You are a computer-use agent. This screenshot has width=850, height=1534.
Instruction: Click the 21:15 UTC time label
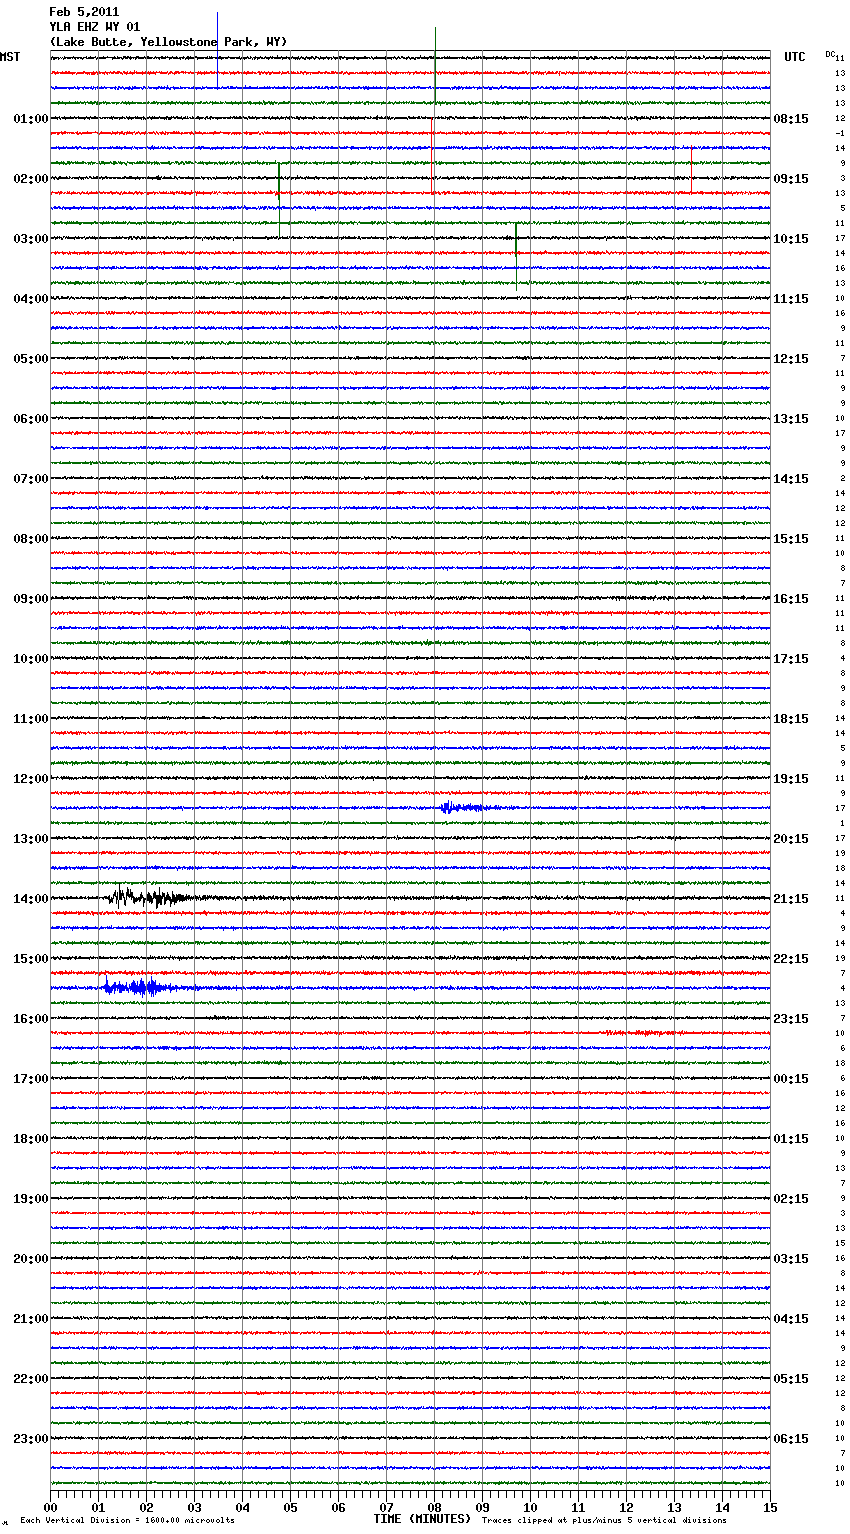791,899
